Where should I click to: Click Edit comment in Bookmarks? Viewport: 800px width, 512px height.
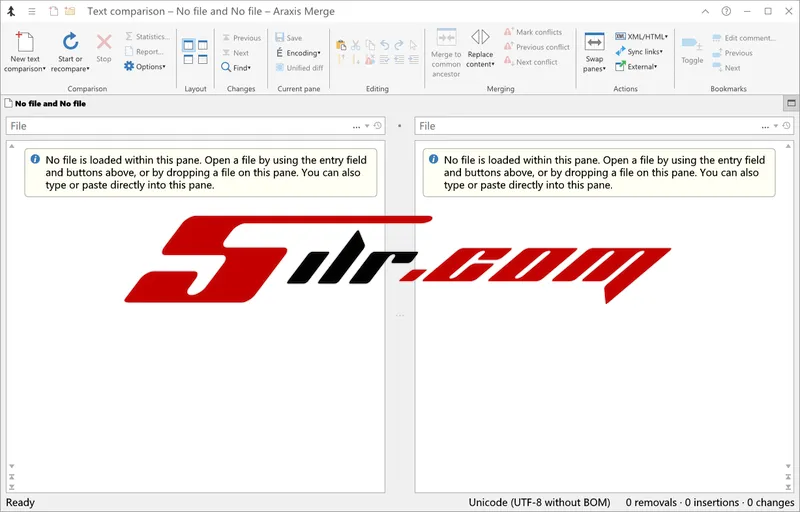click(x=744, y=38)
